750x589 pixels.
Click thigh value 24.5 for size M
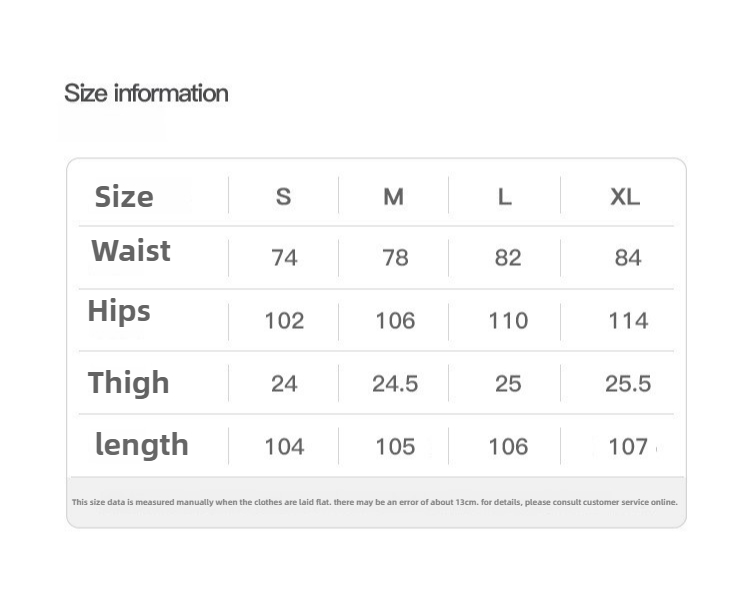click(395, 384)
